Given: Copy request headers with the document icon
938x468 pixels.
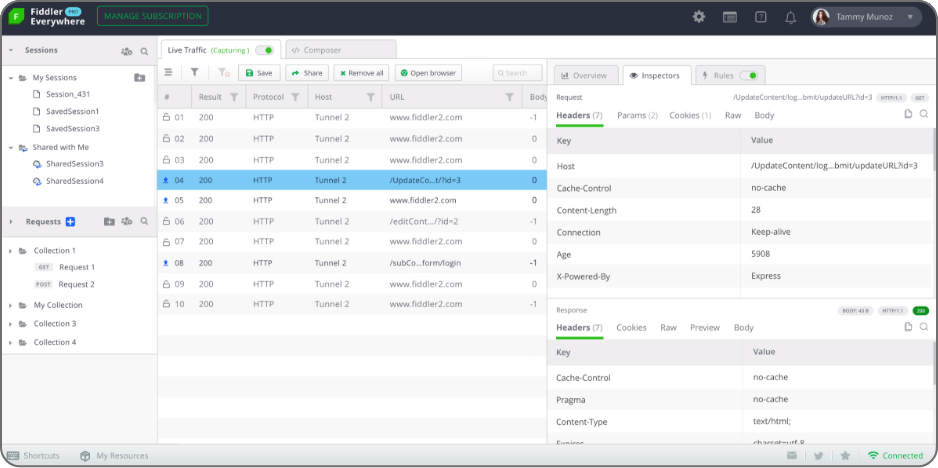Looking at the screenshot, I should click(x=908, y=114).
